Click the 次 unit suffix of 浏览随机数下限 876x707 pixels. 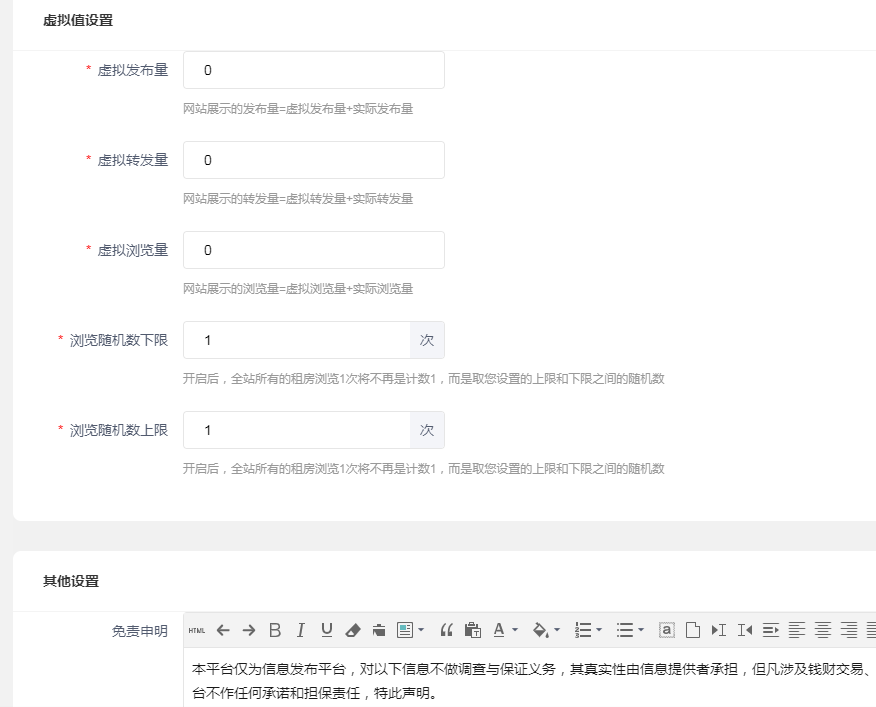point(427,340)
